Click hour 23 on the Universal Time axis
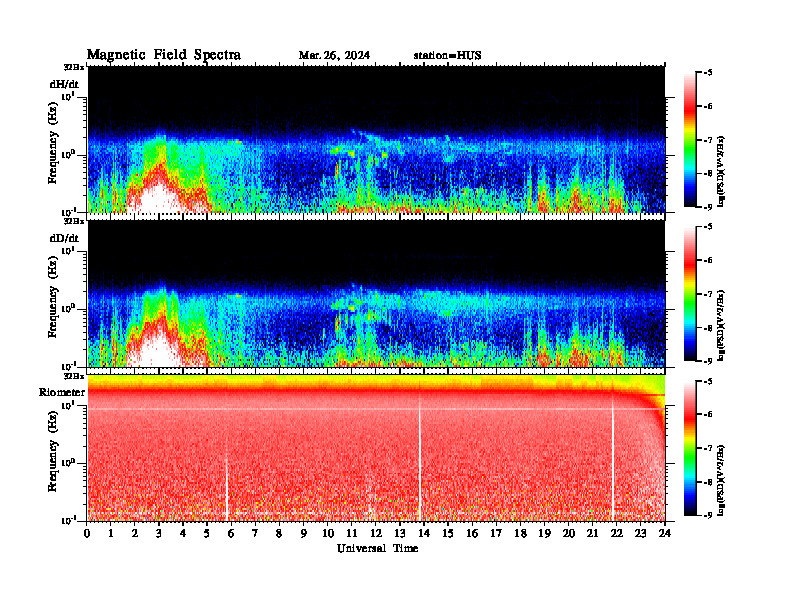Screen dimensions: 792x612 [640, 533]
